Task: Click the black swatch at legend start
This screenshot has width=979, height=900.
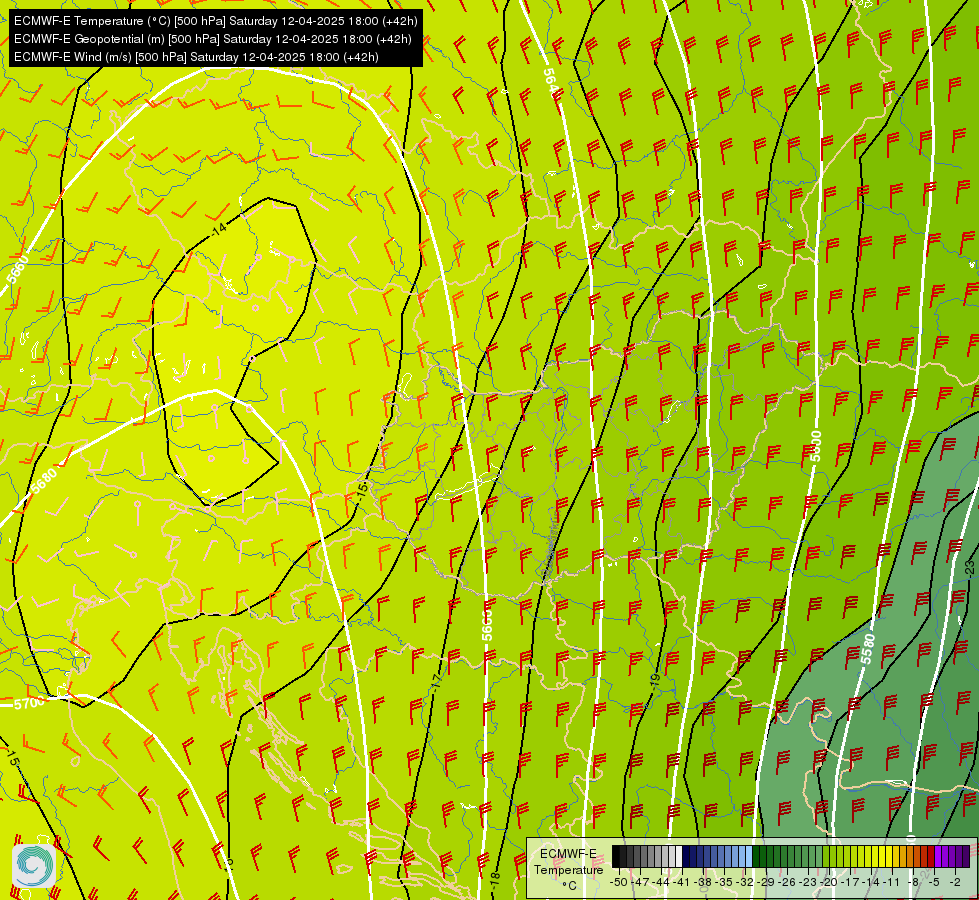Action: 616,856
